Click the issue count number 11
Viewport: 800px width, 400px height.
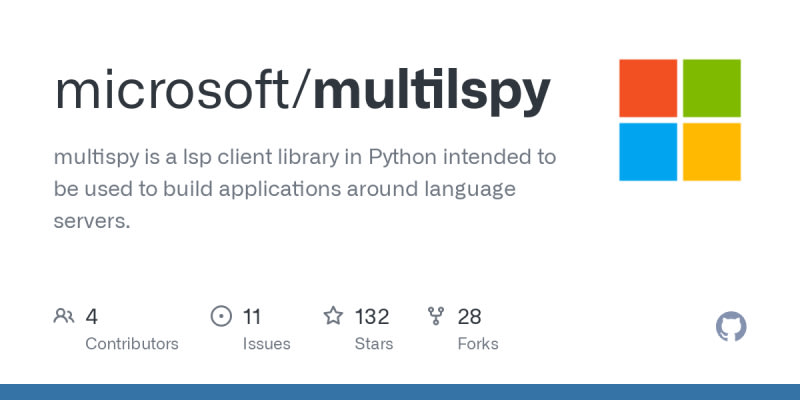click(252, 317)
